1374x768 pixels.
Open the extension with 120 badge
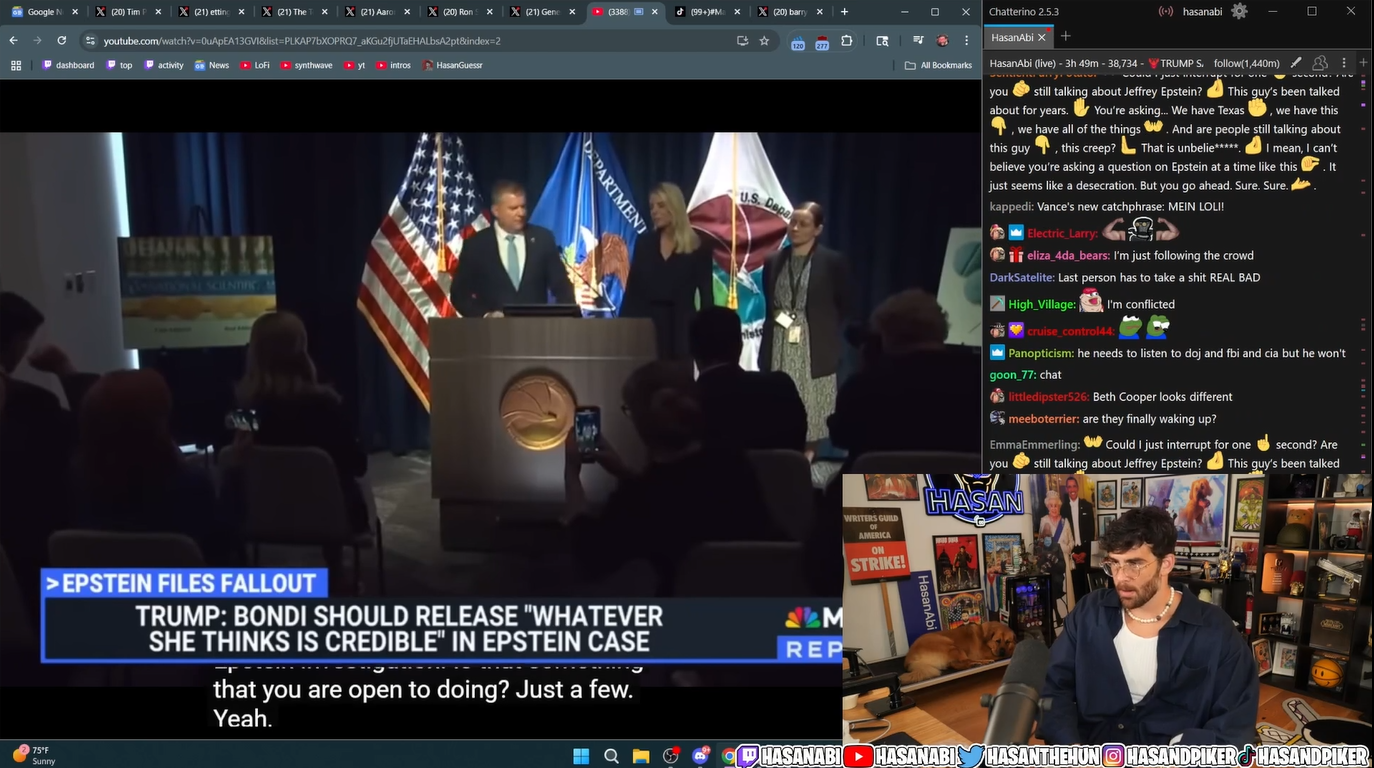pos(798,42)
